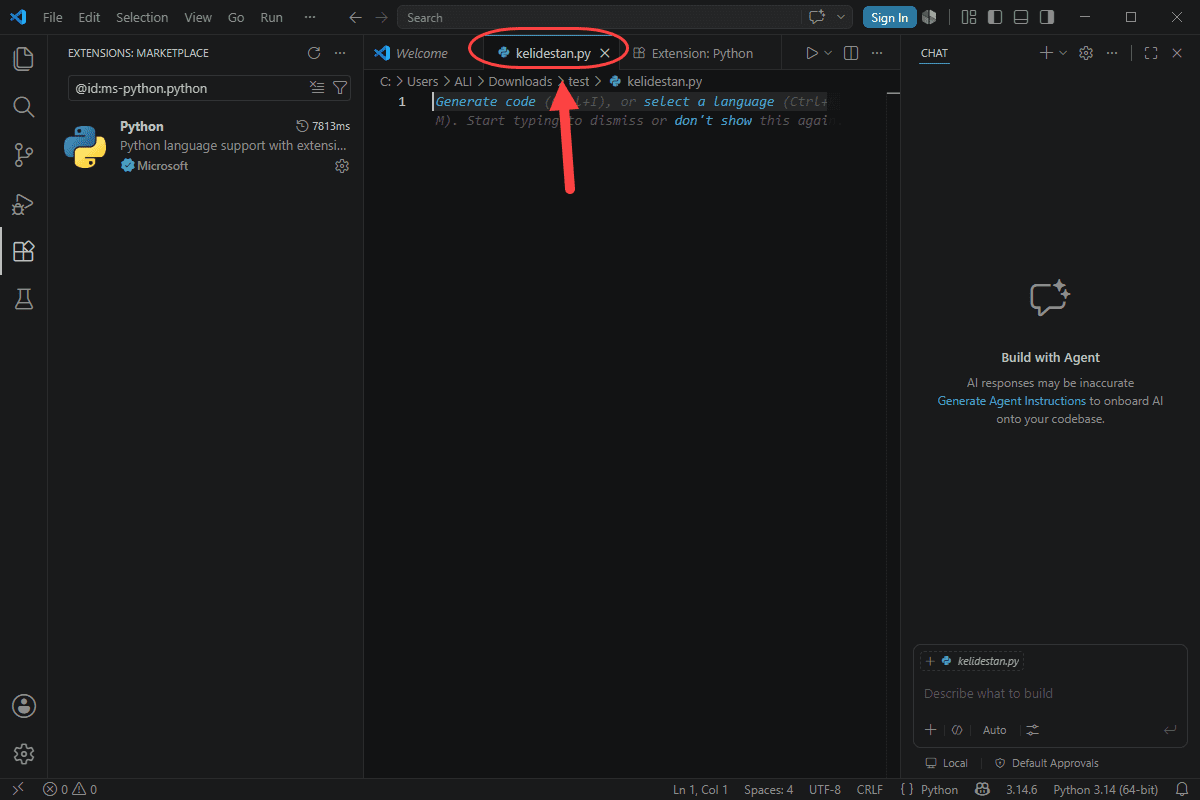Open the notifications bell in status bar

(1183, 789)
